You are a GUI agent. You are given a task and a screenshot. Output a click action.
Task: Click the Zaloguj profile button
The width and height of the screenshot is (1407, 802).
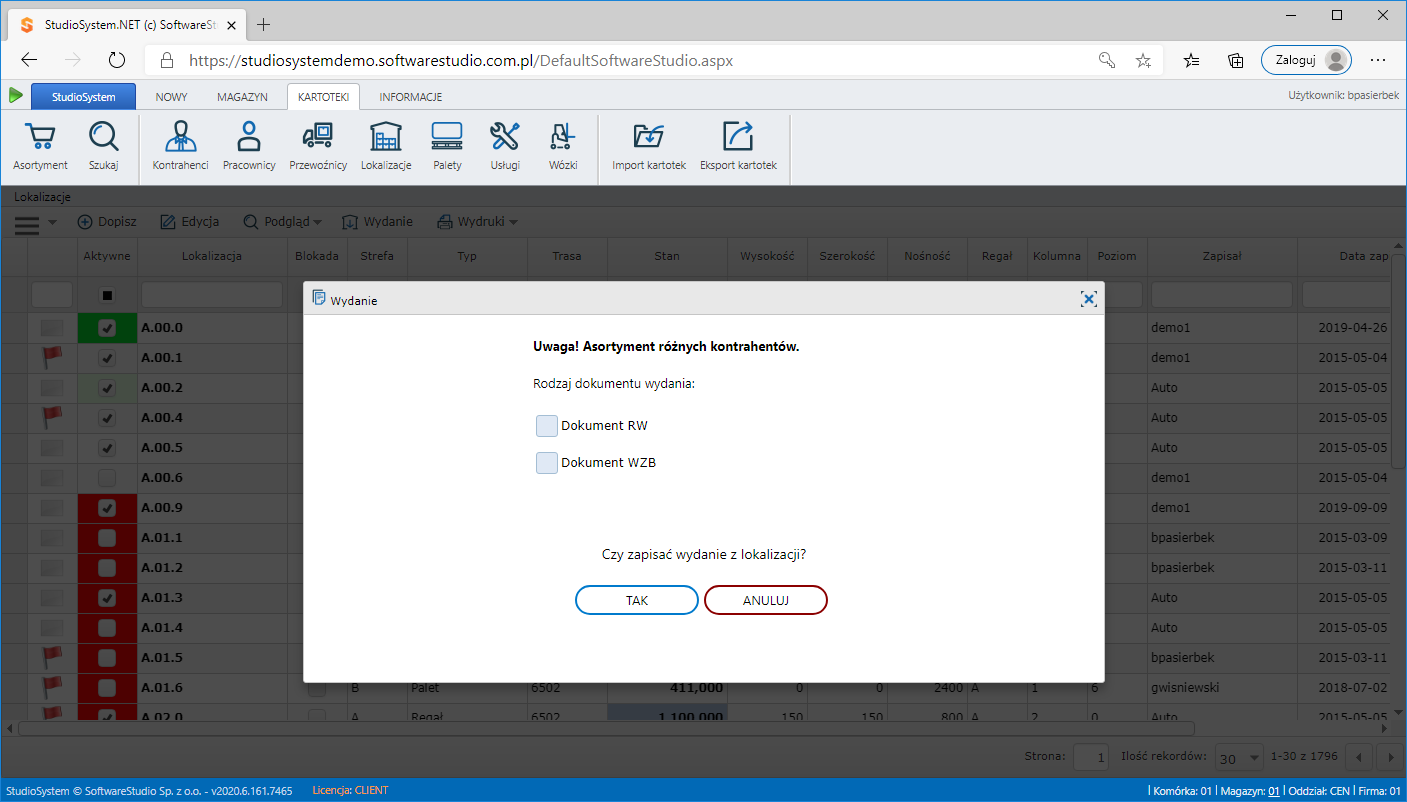(1306, 60)
